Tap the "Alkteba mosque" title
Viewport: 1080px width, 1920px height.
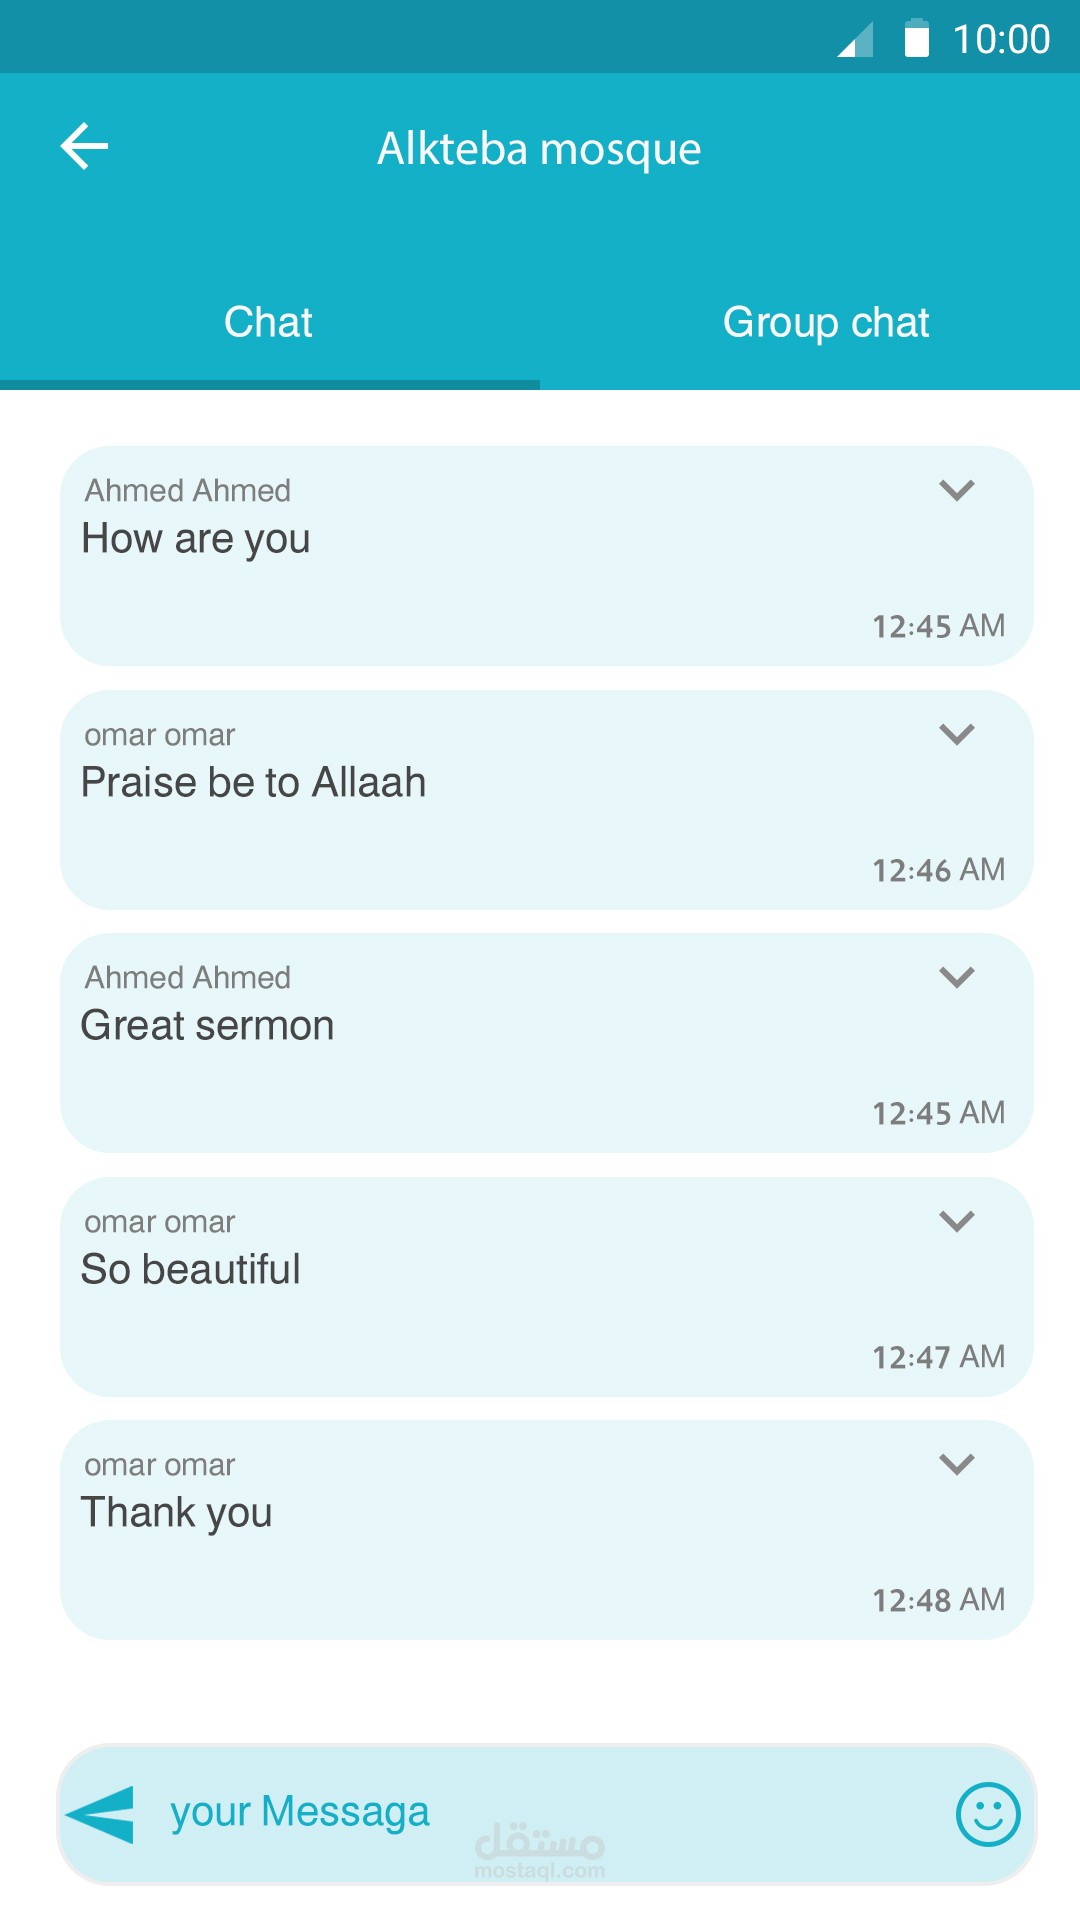tap(539, 149)
